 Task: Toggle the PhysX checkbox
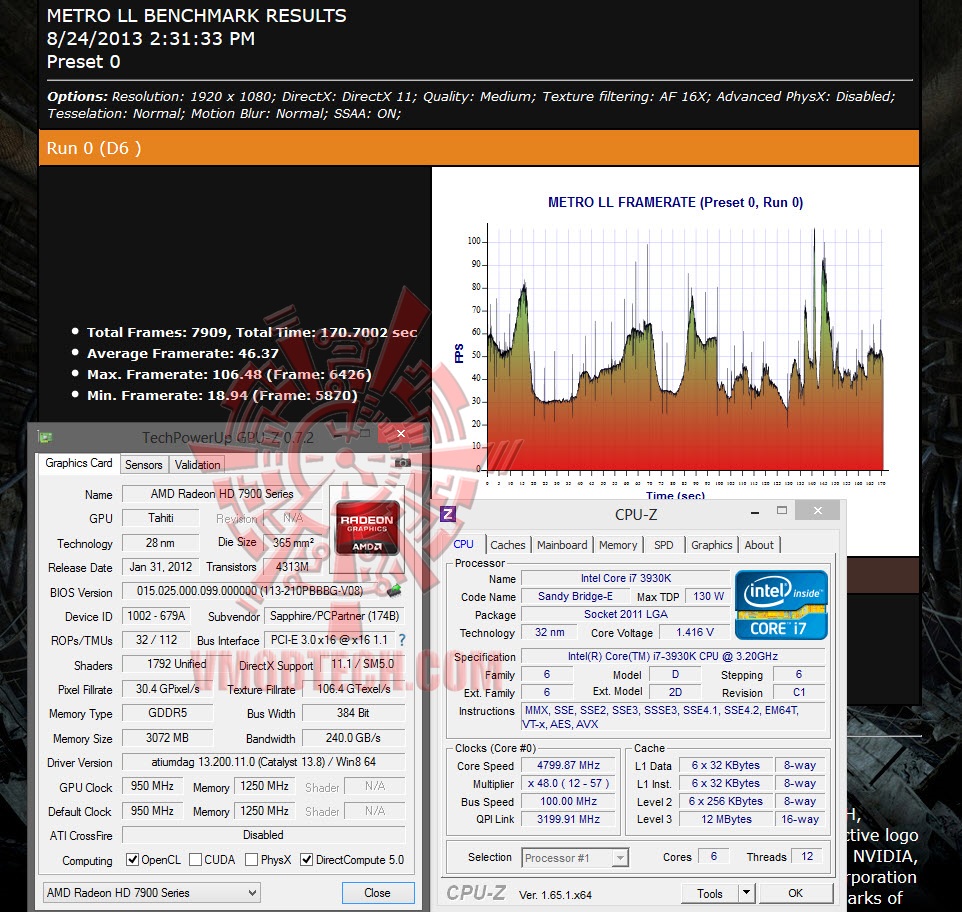(251, 860)
